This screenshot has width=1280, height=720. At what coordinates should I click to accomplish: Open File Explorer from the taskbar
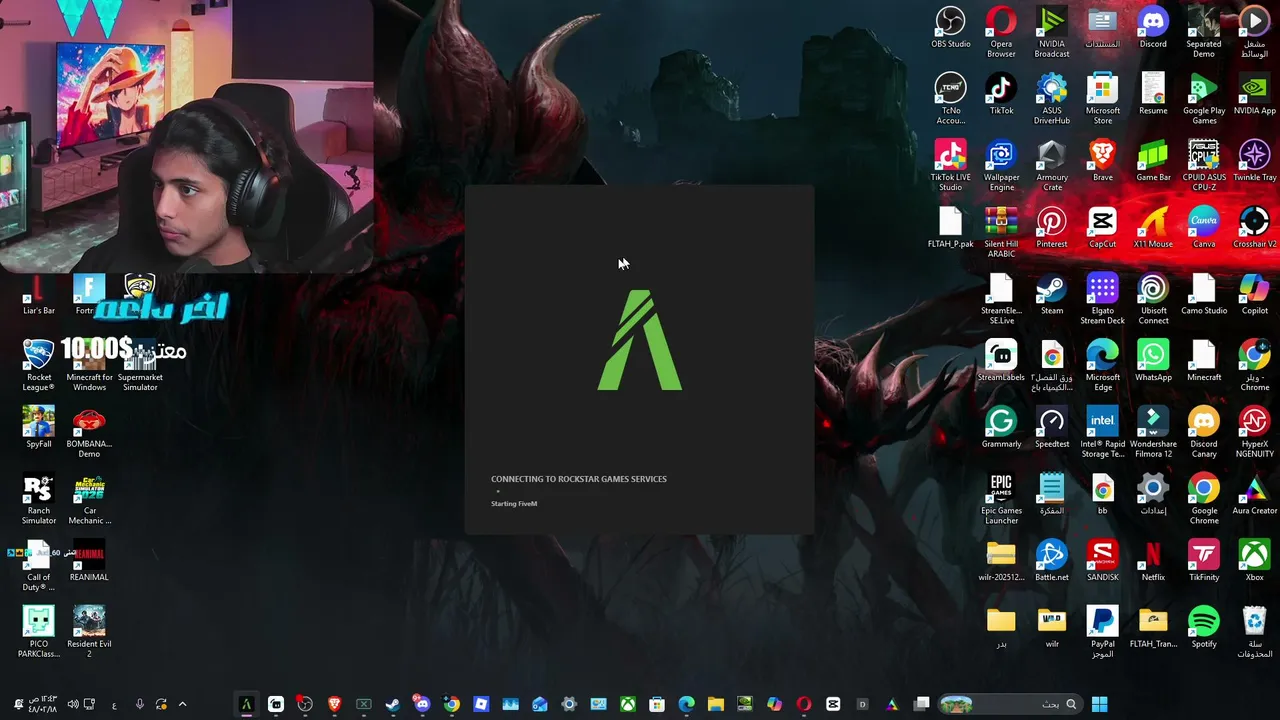[716, 704]
